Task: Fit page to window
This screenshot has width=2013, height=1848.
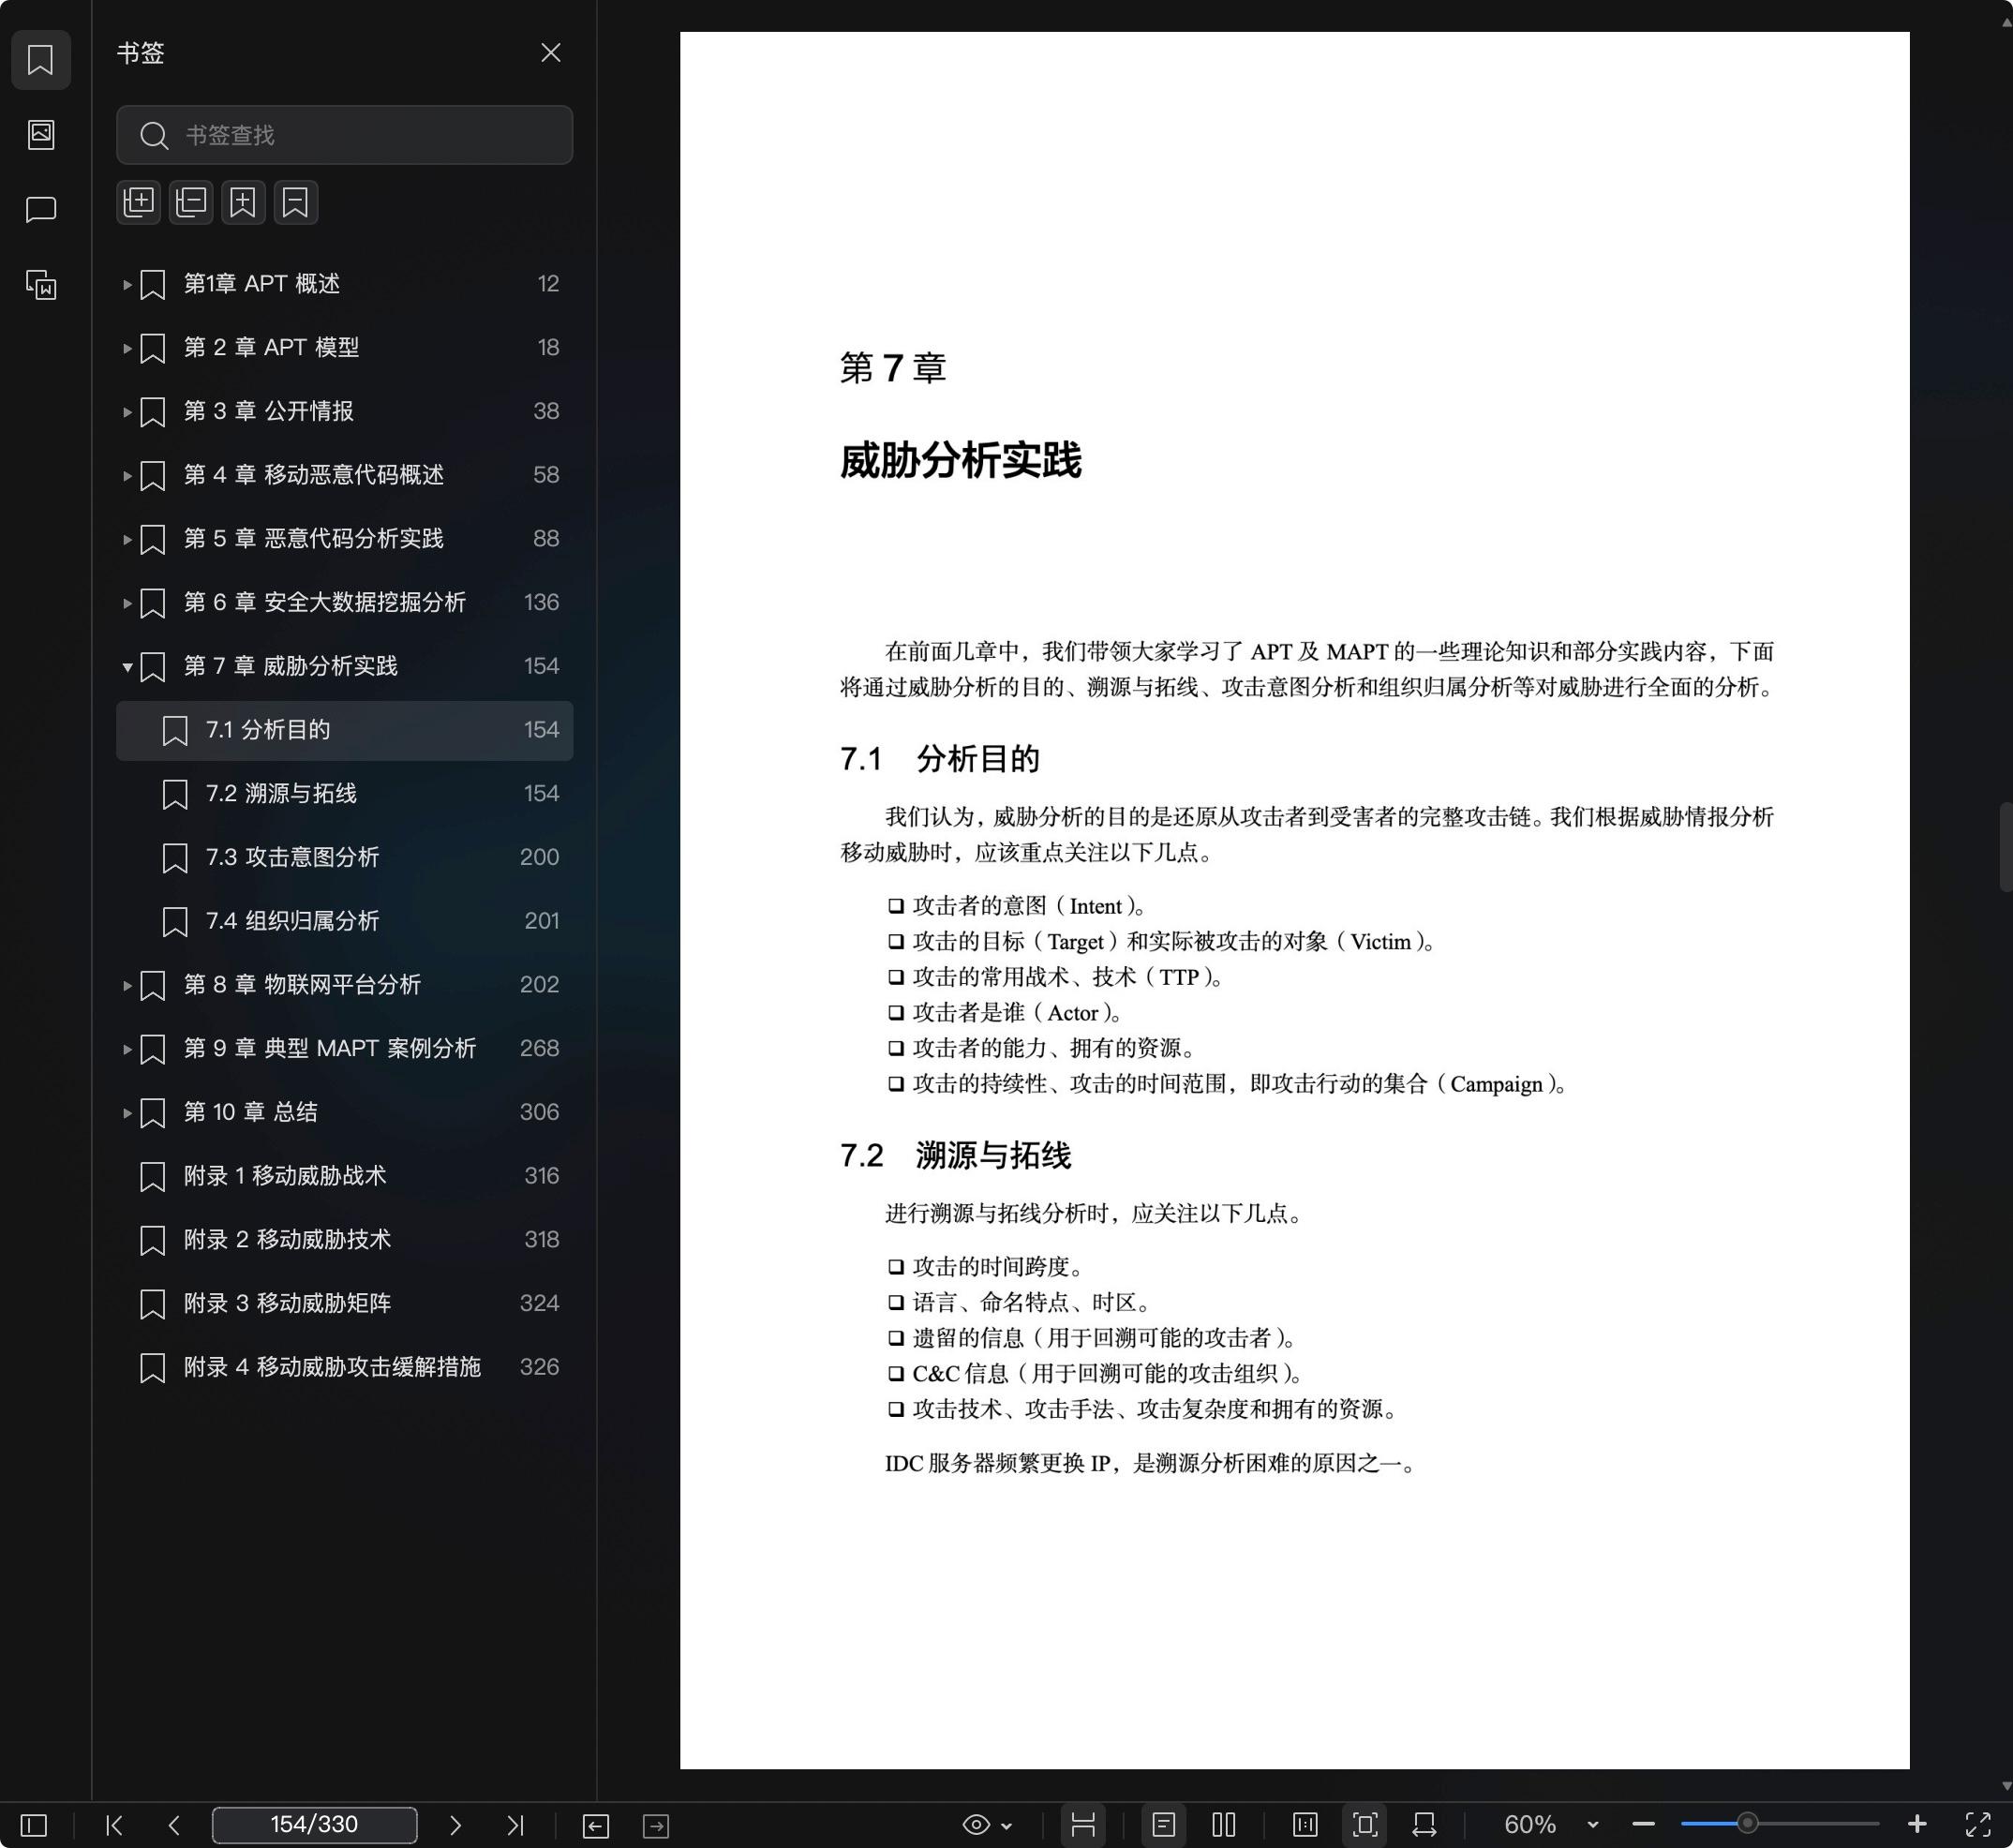Action: click(x=1364, y=1825)
